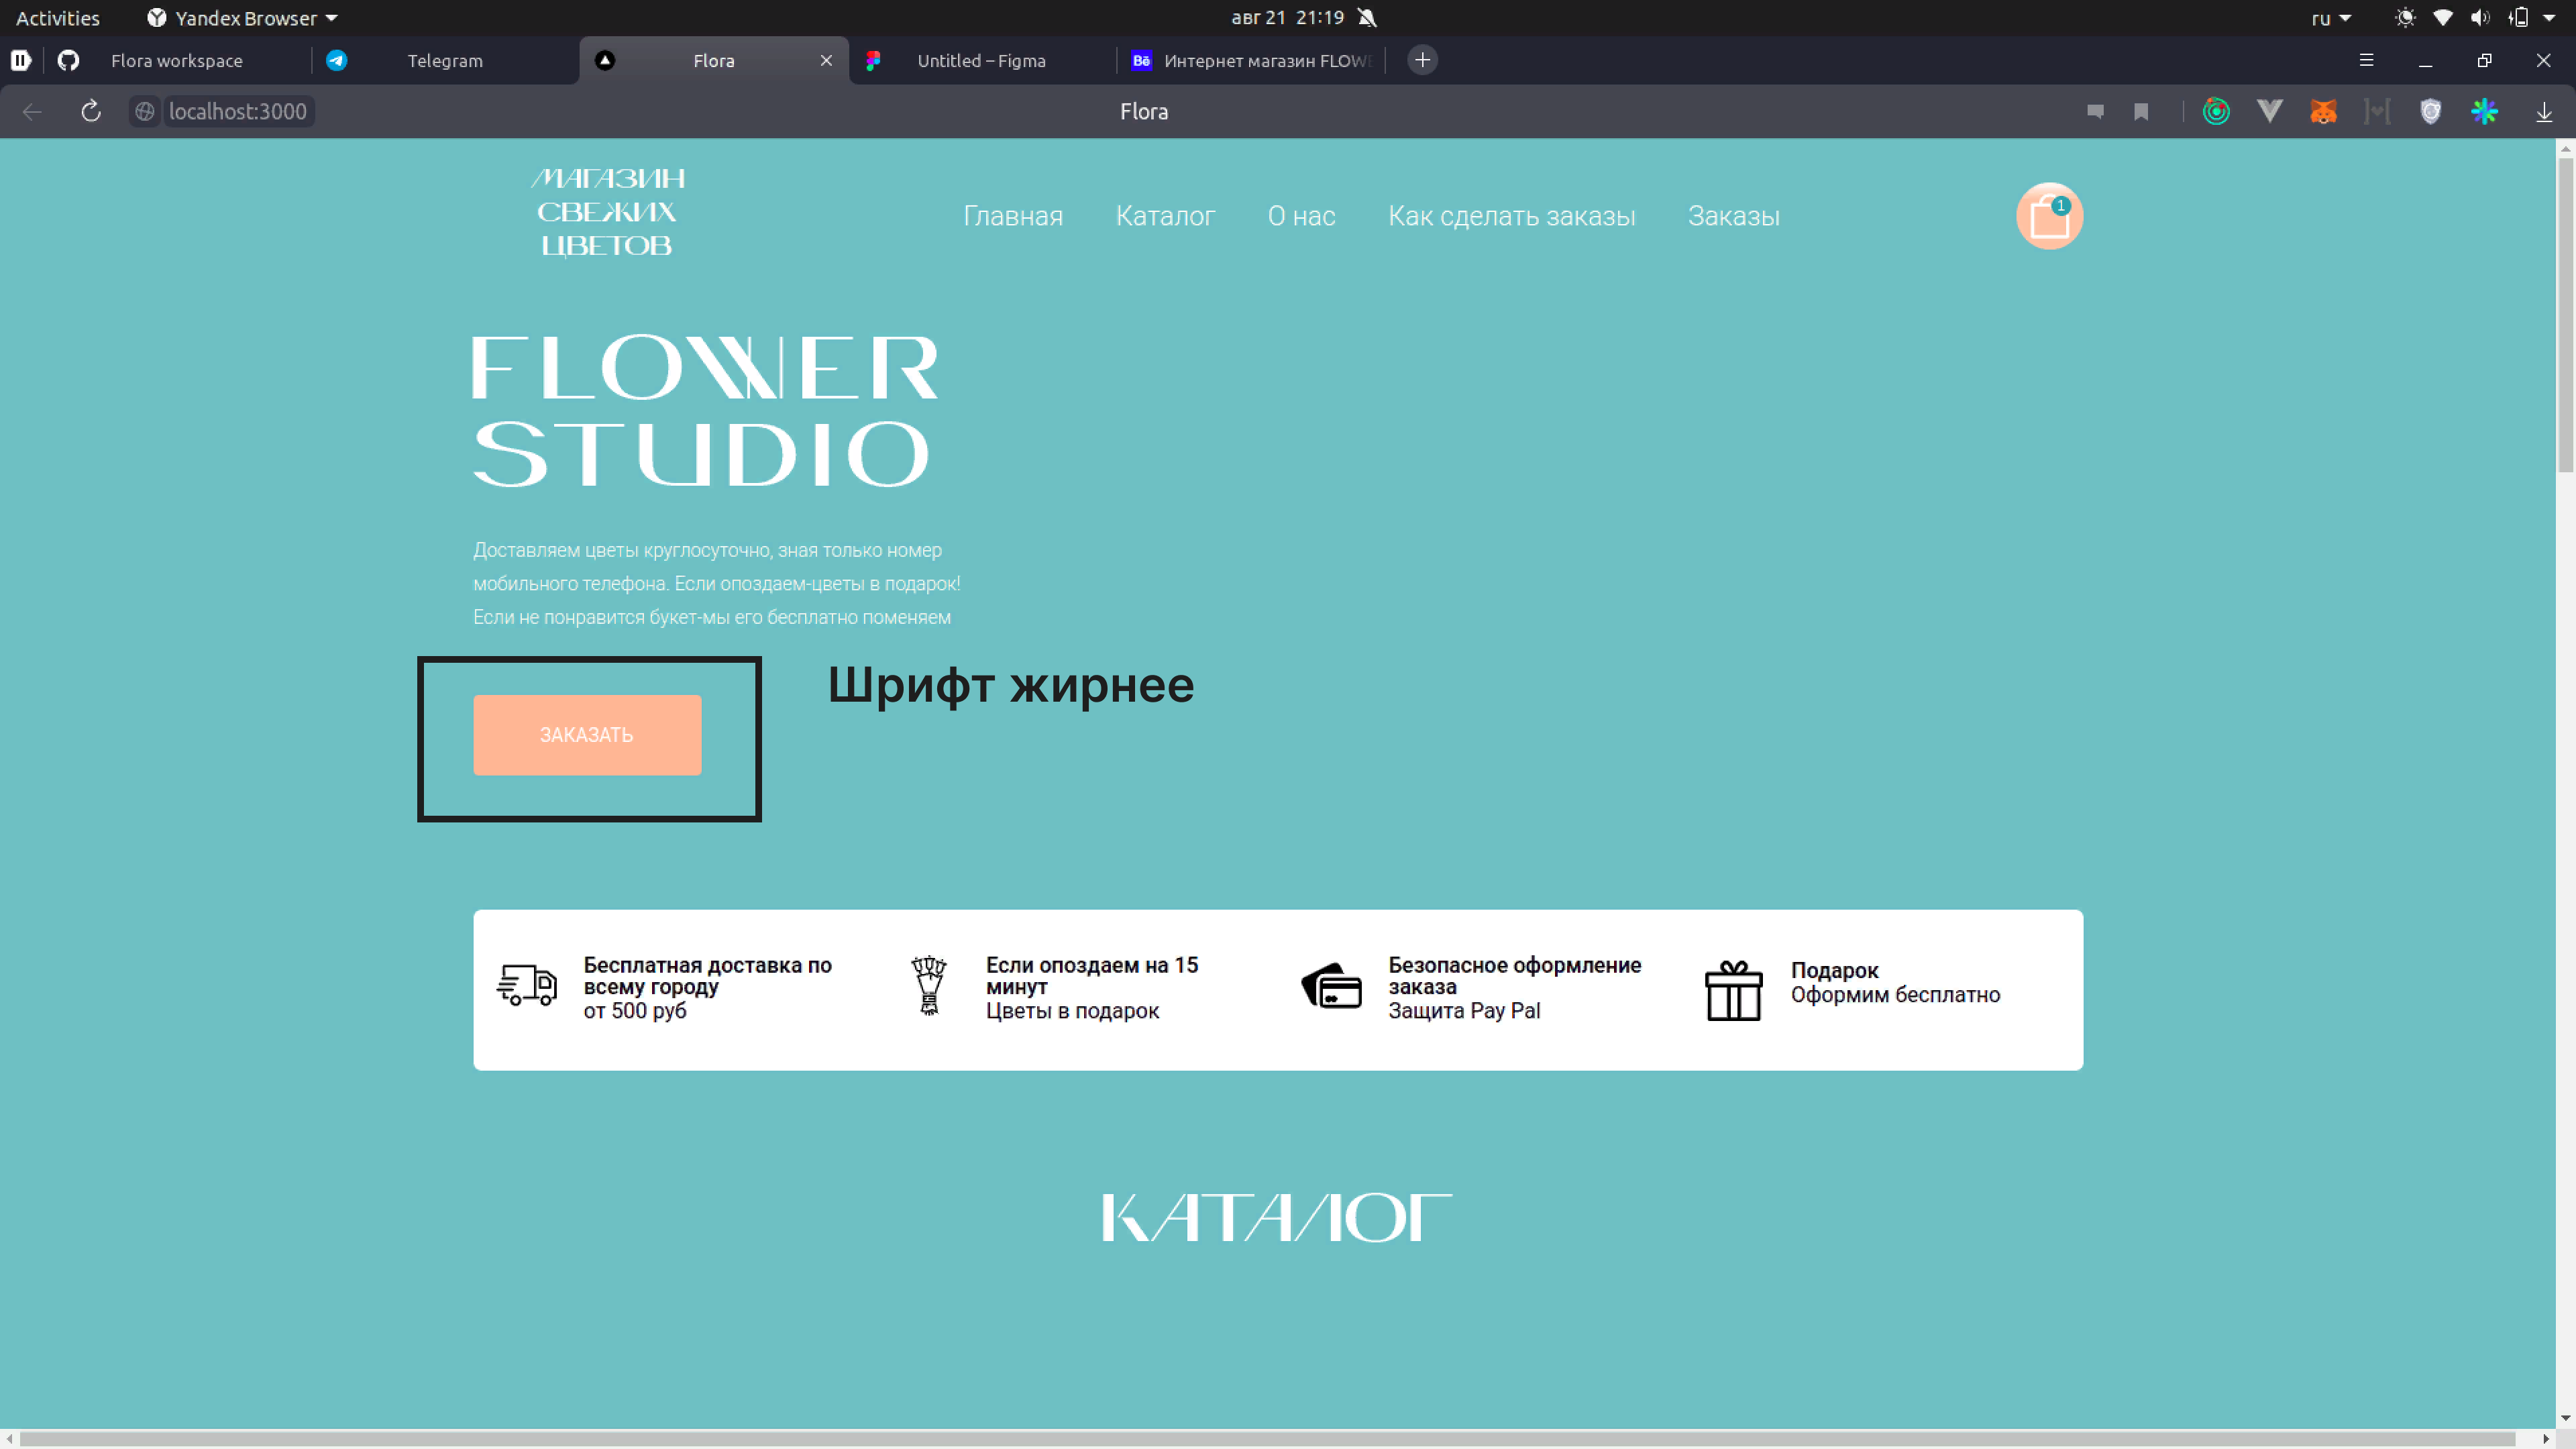Viewport: 2576px width, 1449px height.
Task: Click the gift box icon
Action: tap(1733, 990)
